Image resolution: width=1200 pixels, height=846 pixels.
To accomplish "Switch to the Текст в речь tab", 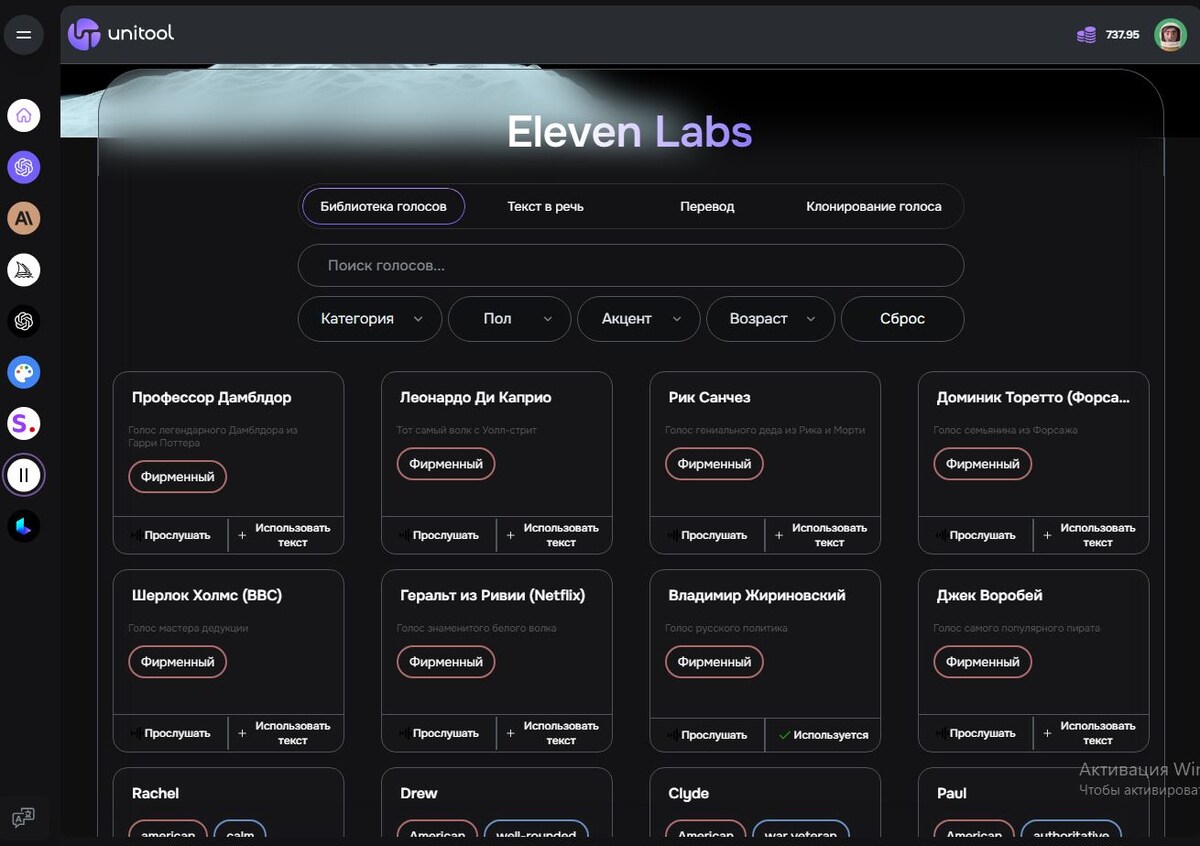I will click(545, 206).
